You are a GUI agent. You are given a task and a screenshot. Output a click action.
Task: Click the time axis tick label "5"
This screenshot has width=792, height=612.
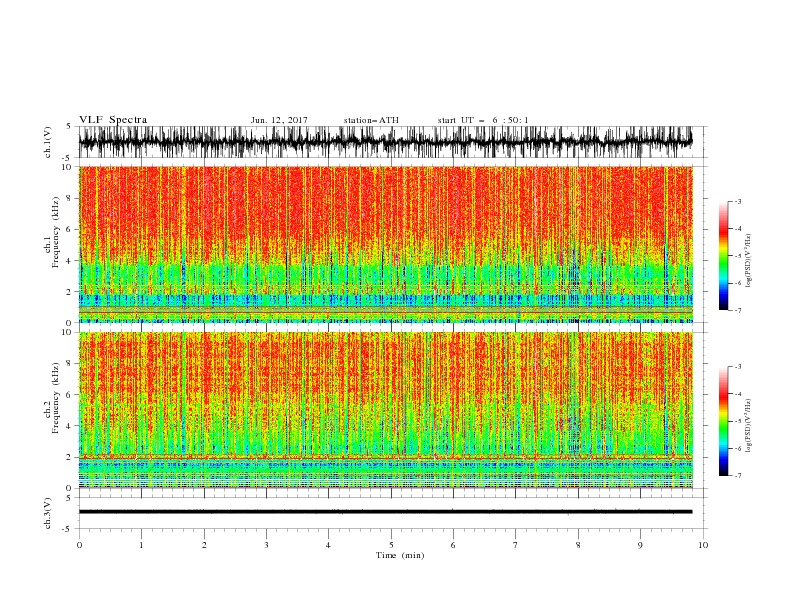pyautogui.click(x=391, y=545)
